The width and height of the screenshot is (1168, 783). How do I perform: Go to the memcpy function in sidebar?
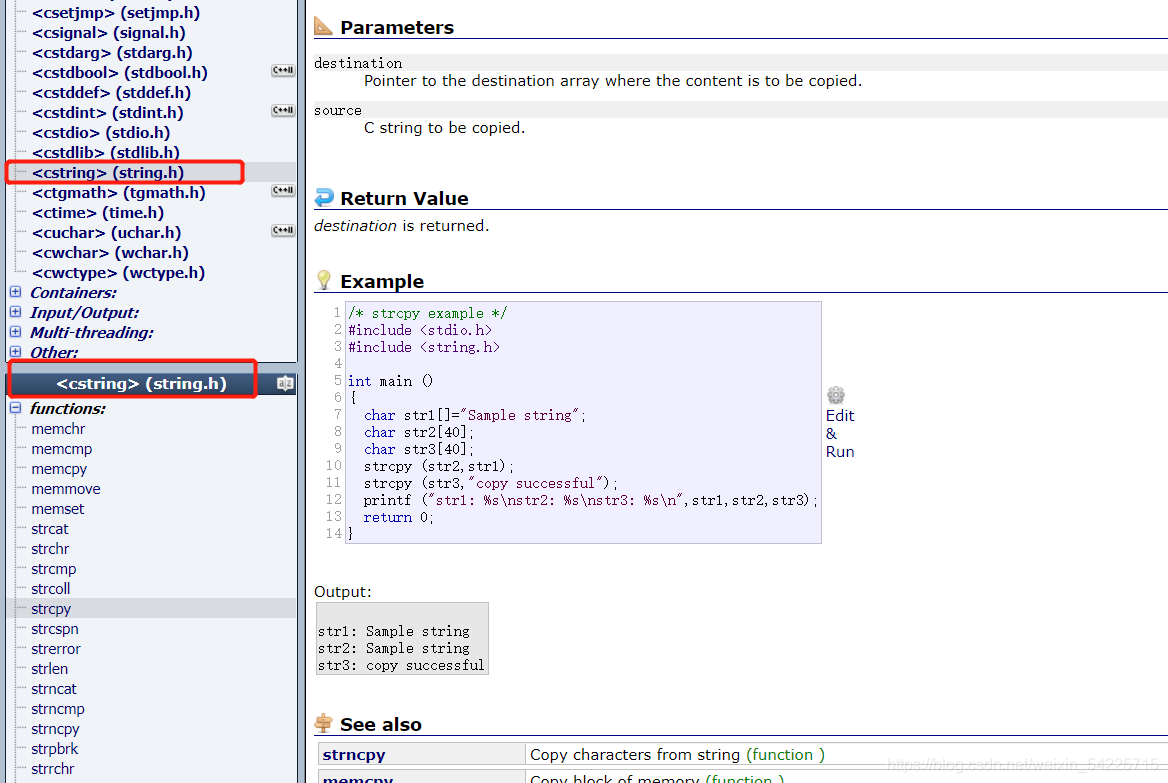click(x=59, y=469)
